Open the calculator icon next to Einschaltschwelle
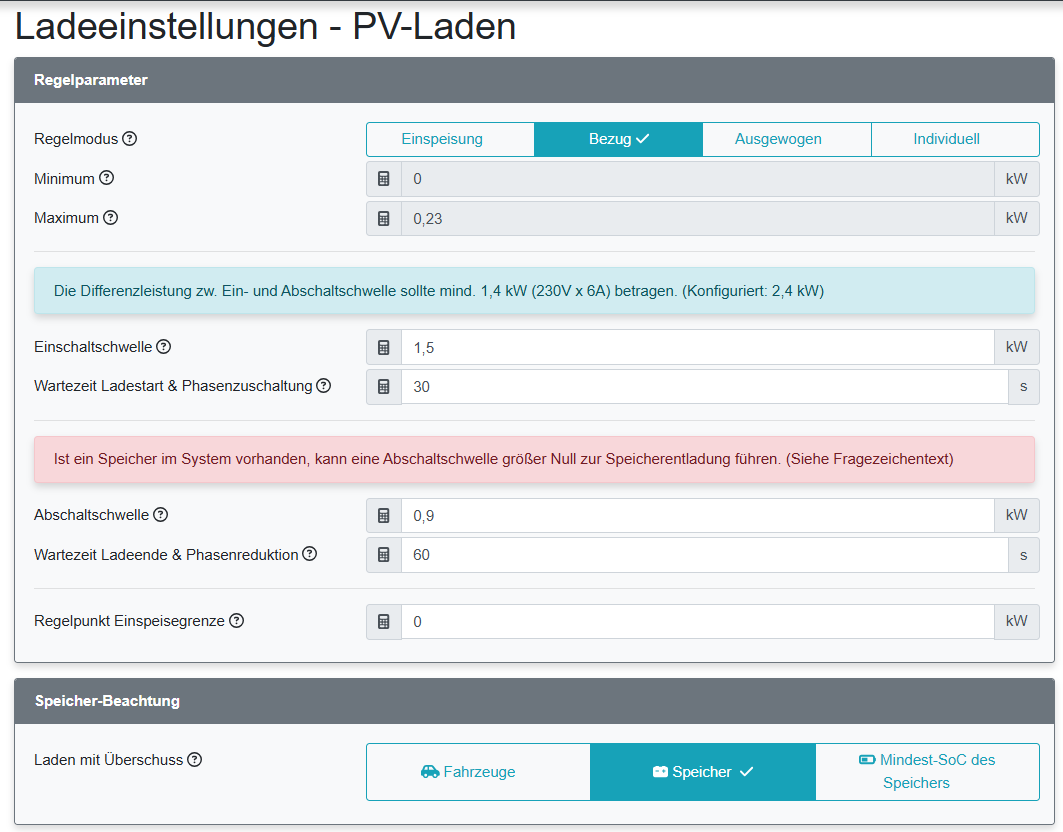Viewport: 1063px width, 832px height. [383, 347]
